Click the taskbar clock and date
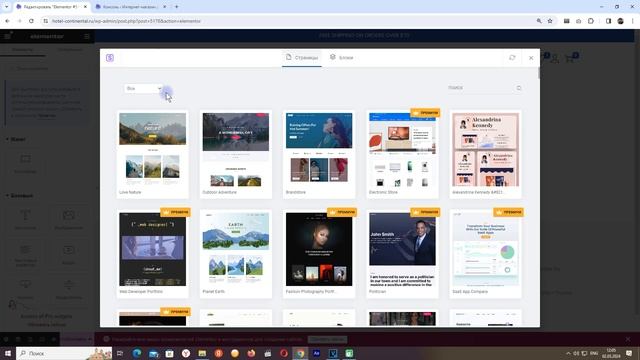The height and width of the screenshot is (360, 640). point(611,353)
